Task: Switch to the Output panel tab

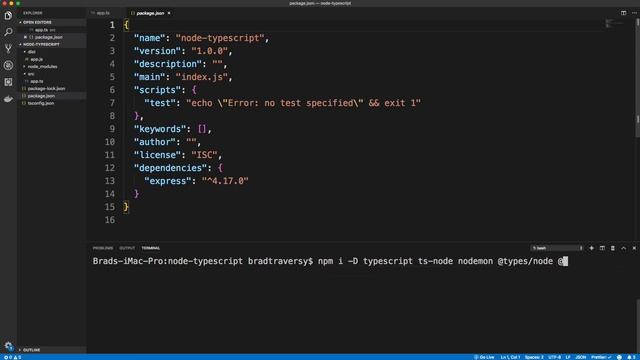Action: pos(127,248)
